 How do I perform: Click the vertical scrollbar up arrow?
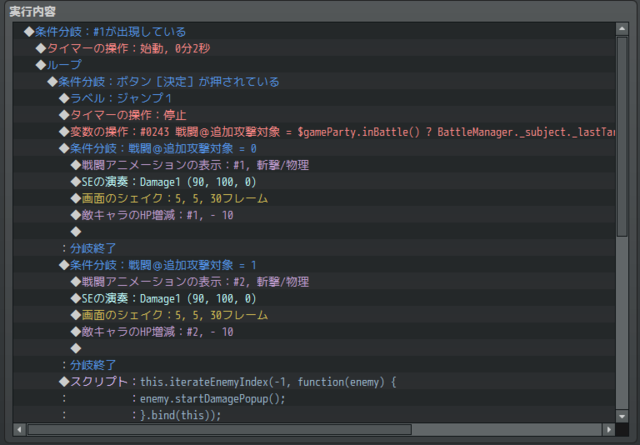(622, 29)
